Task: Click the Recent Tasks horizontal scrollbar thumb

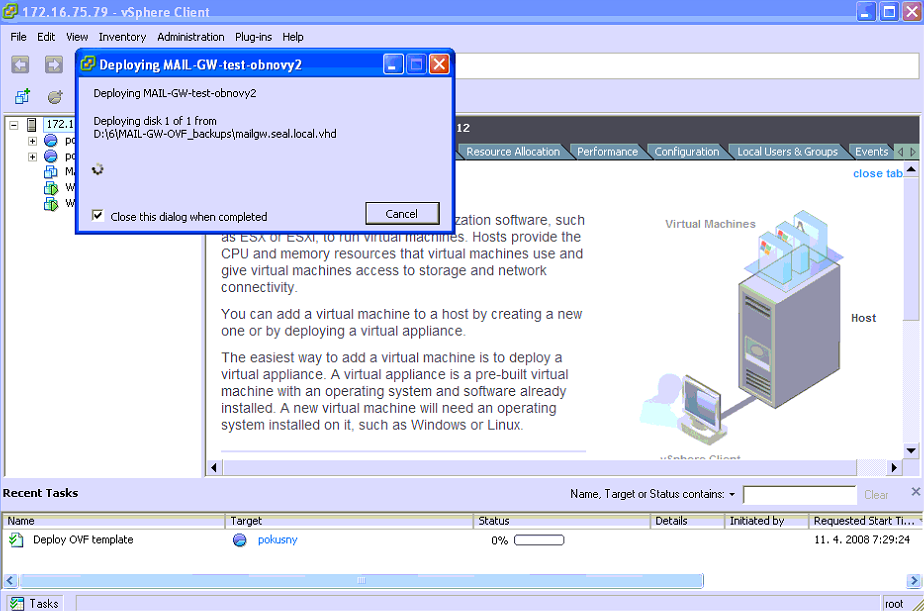Action: [361, 581]
